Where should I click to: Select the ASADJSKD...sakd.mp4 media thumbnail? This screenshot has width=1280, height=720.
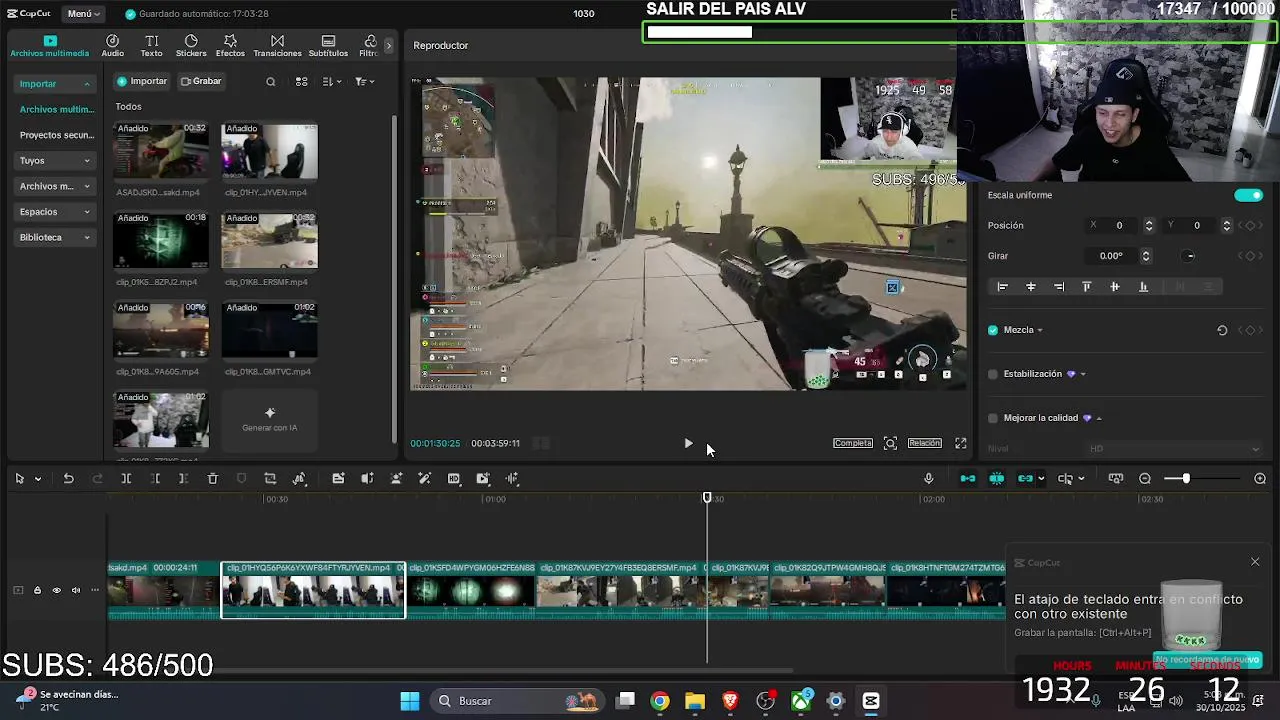coord(161,152)
